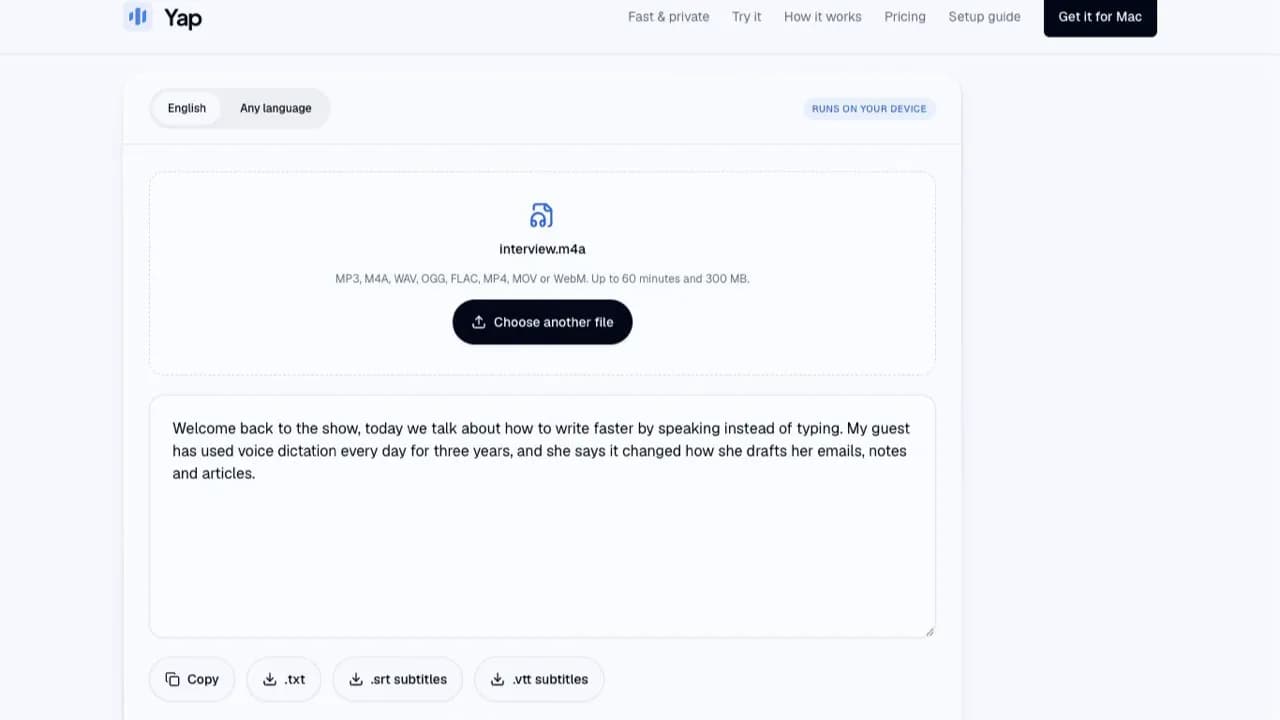
Task: Click the download icon beside .vtt subtitles
Action: (x=497, y=679)
